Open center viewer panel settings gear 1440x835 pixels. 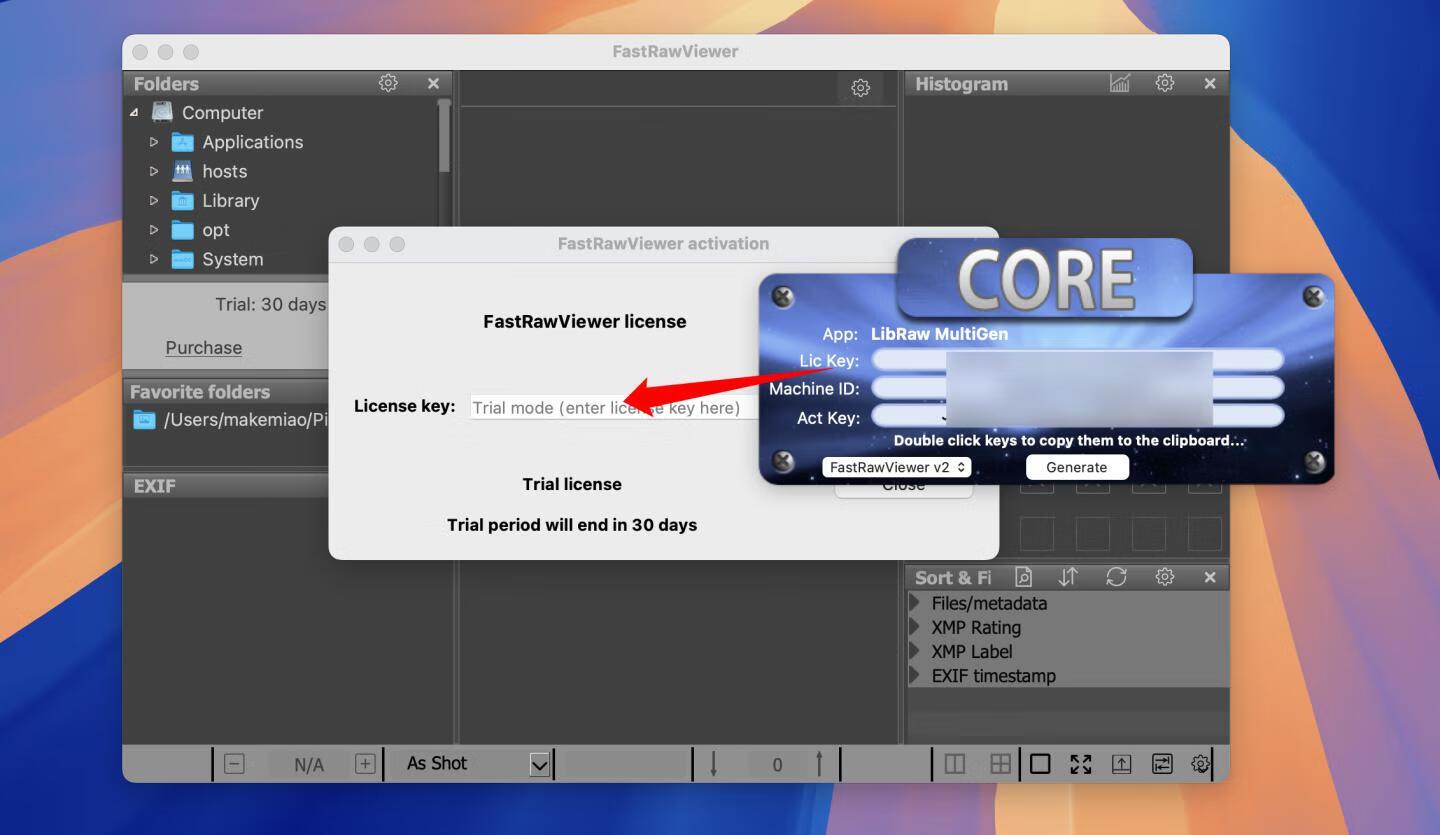tap(860, 88)
